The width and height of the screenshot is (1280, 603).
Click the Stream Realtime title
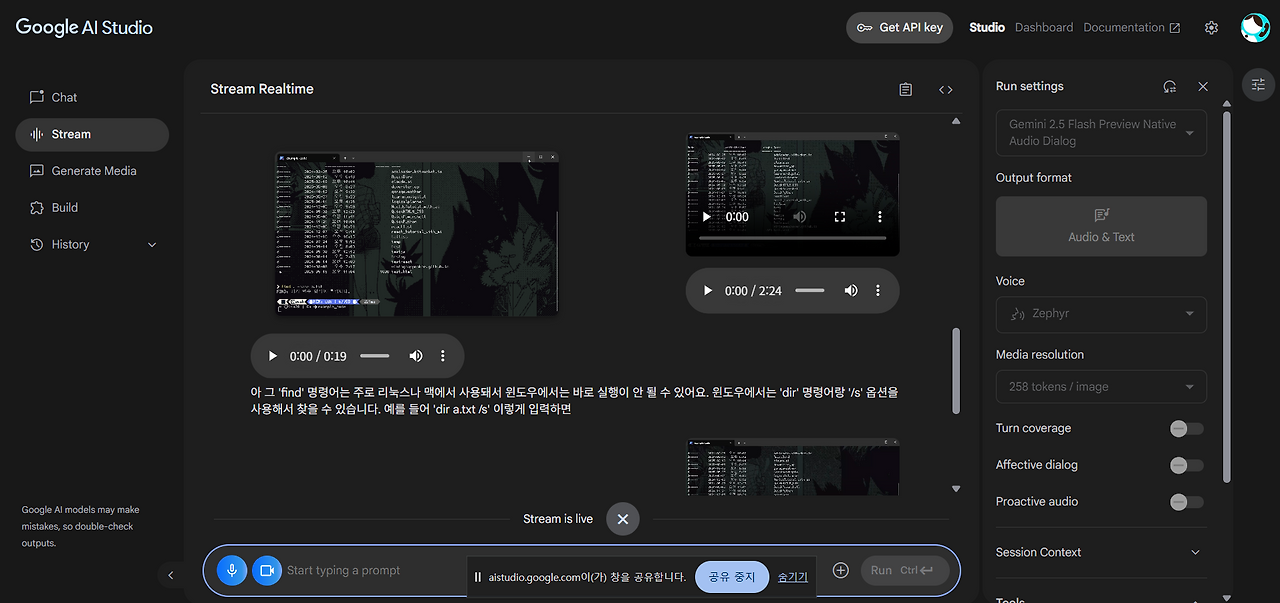point(262,89)
